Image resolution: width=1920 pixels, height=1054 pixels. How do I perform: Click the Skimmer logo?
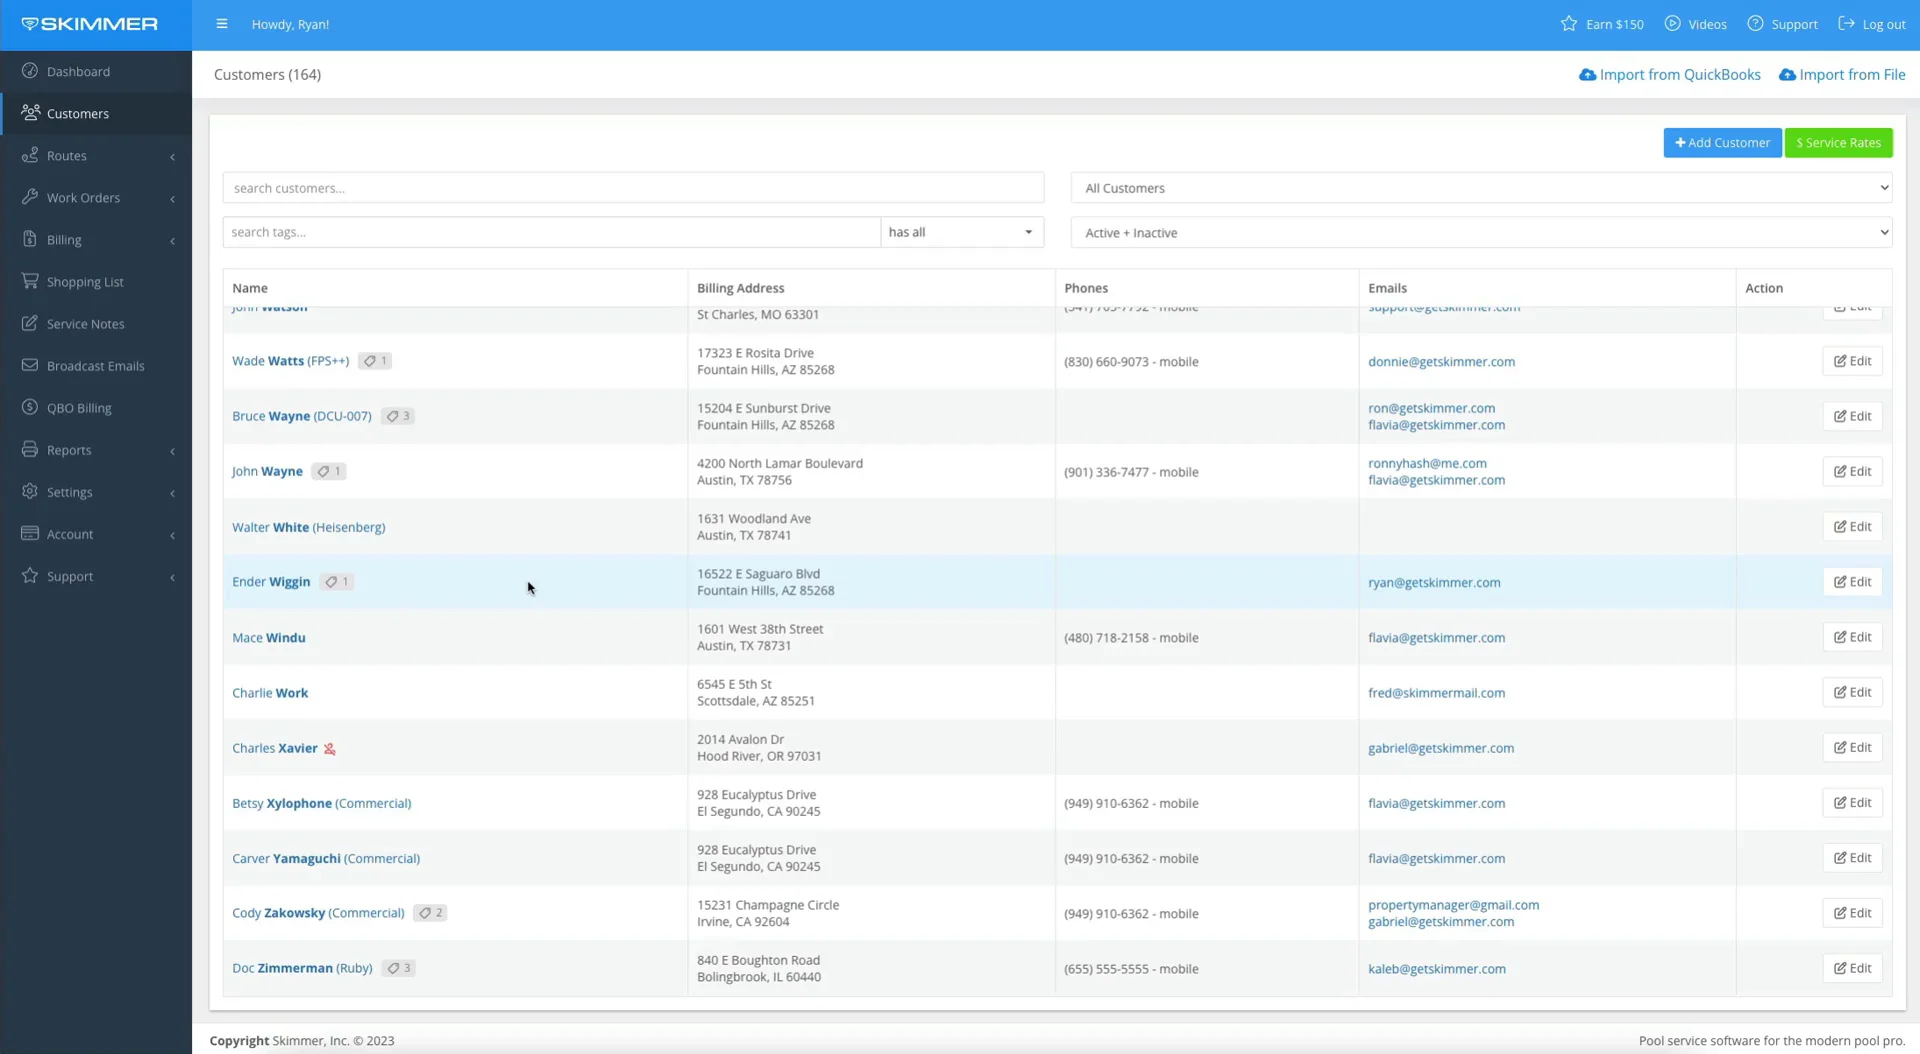click(x=89, y=24)
